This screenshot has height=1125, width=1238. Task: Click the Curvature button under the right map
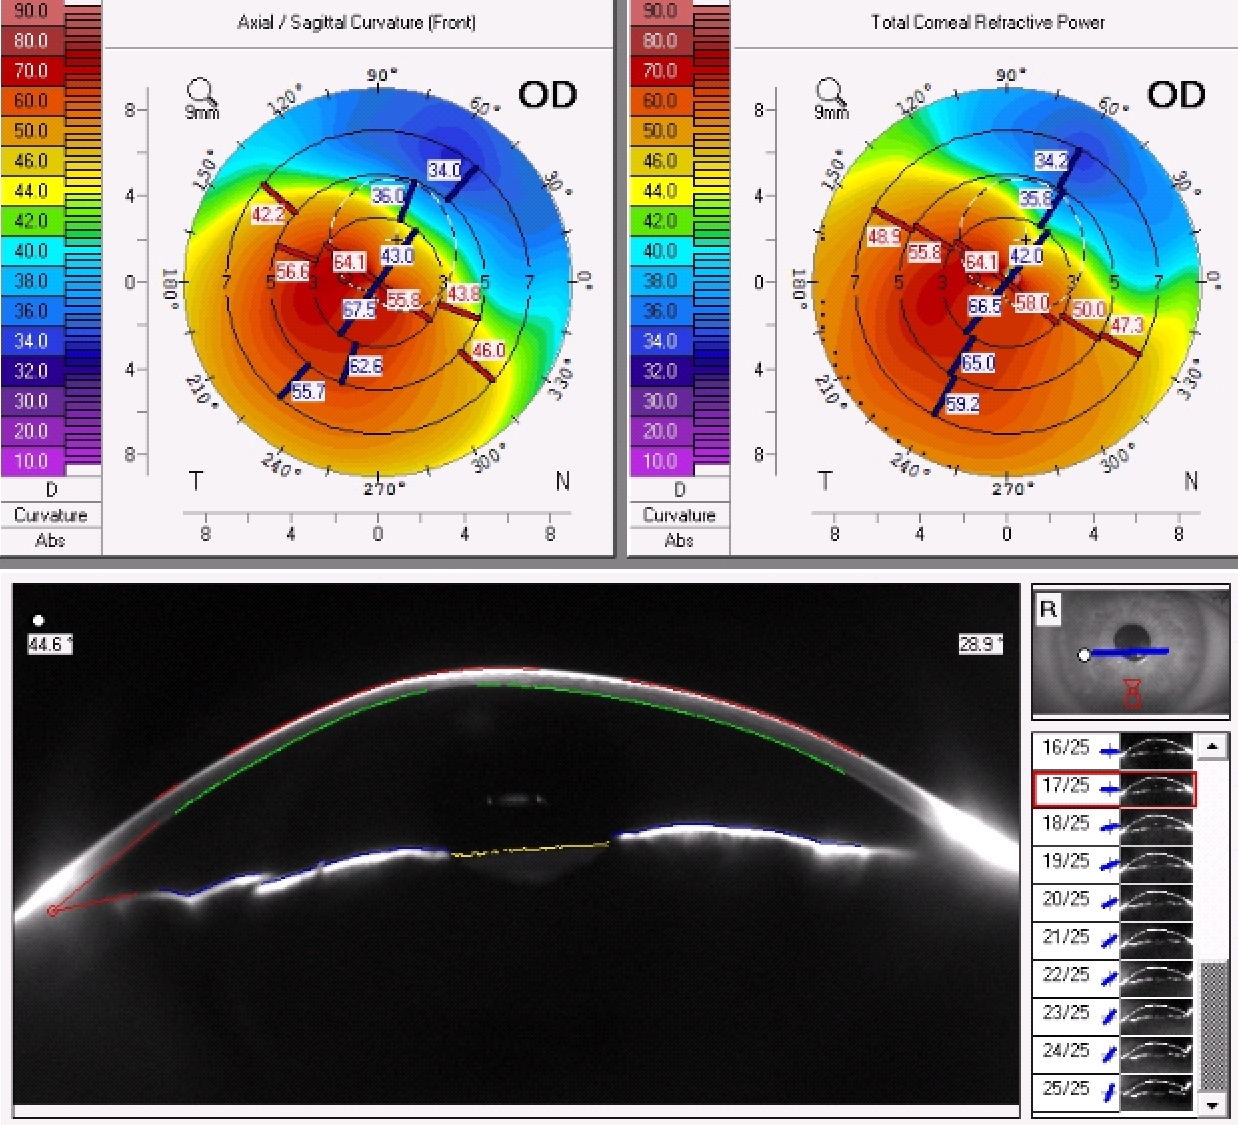[x=680, y=515]
